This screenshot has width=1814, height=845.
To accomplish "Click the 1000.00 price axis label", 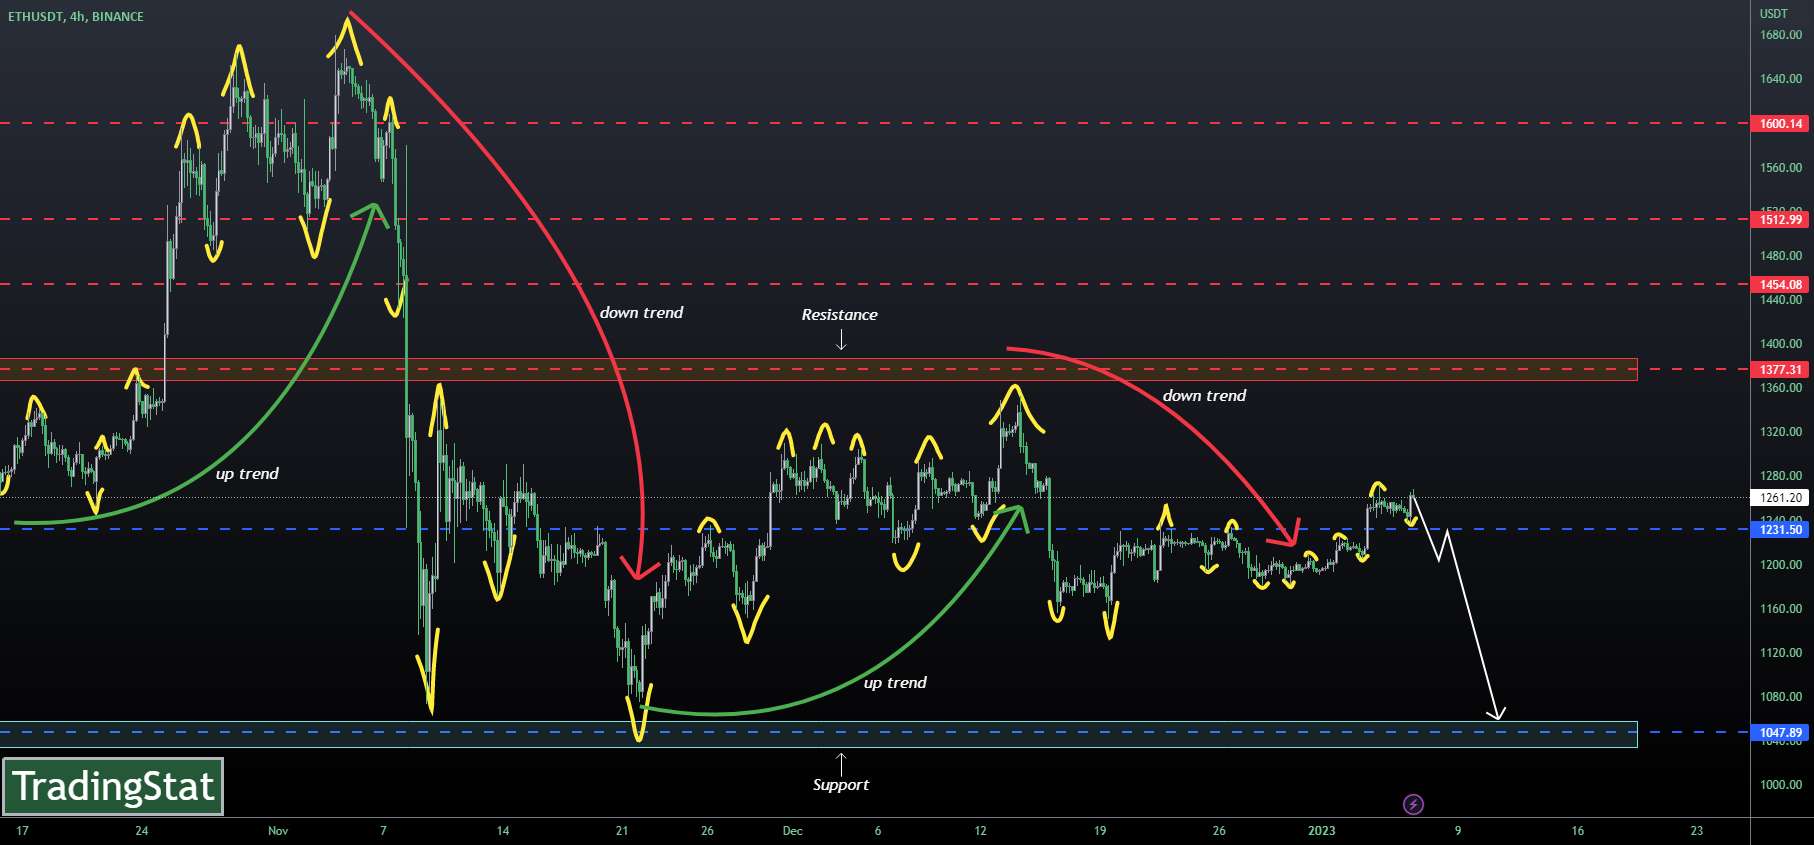I will click(1781, 785).
